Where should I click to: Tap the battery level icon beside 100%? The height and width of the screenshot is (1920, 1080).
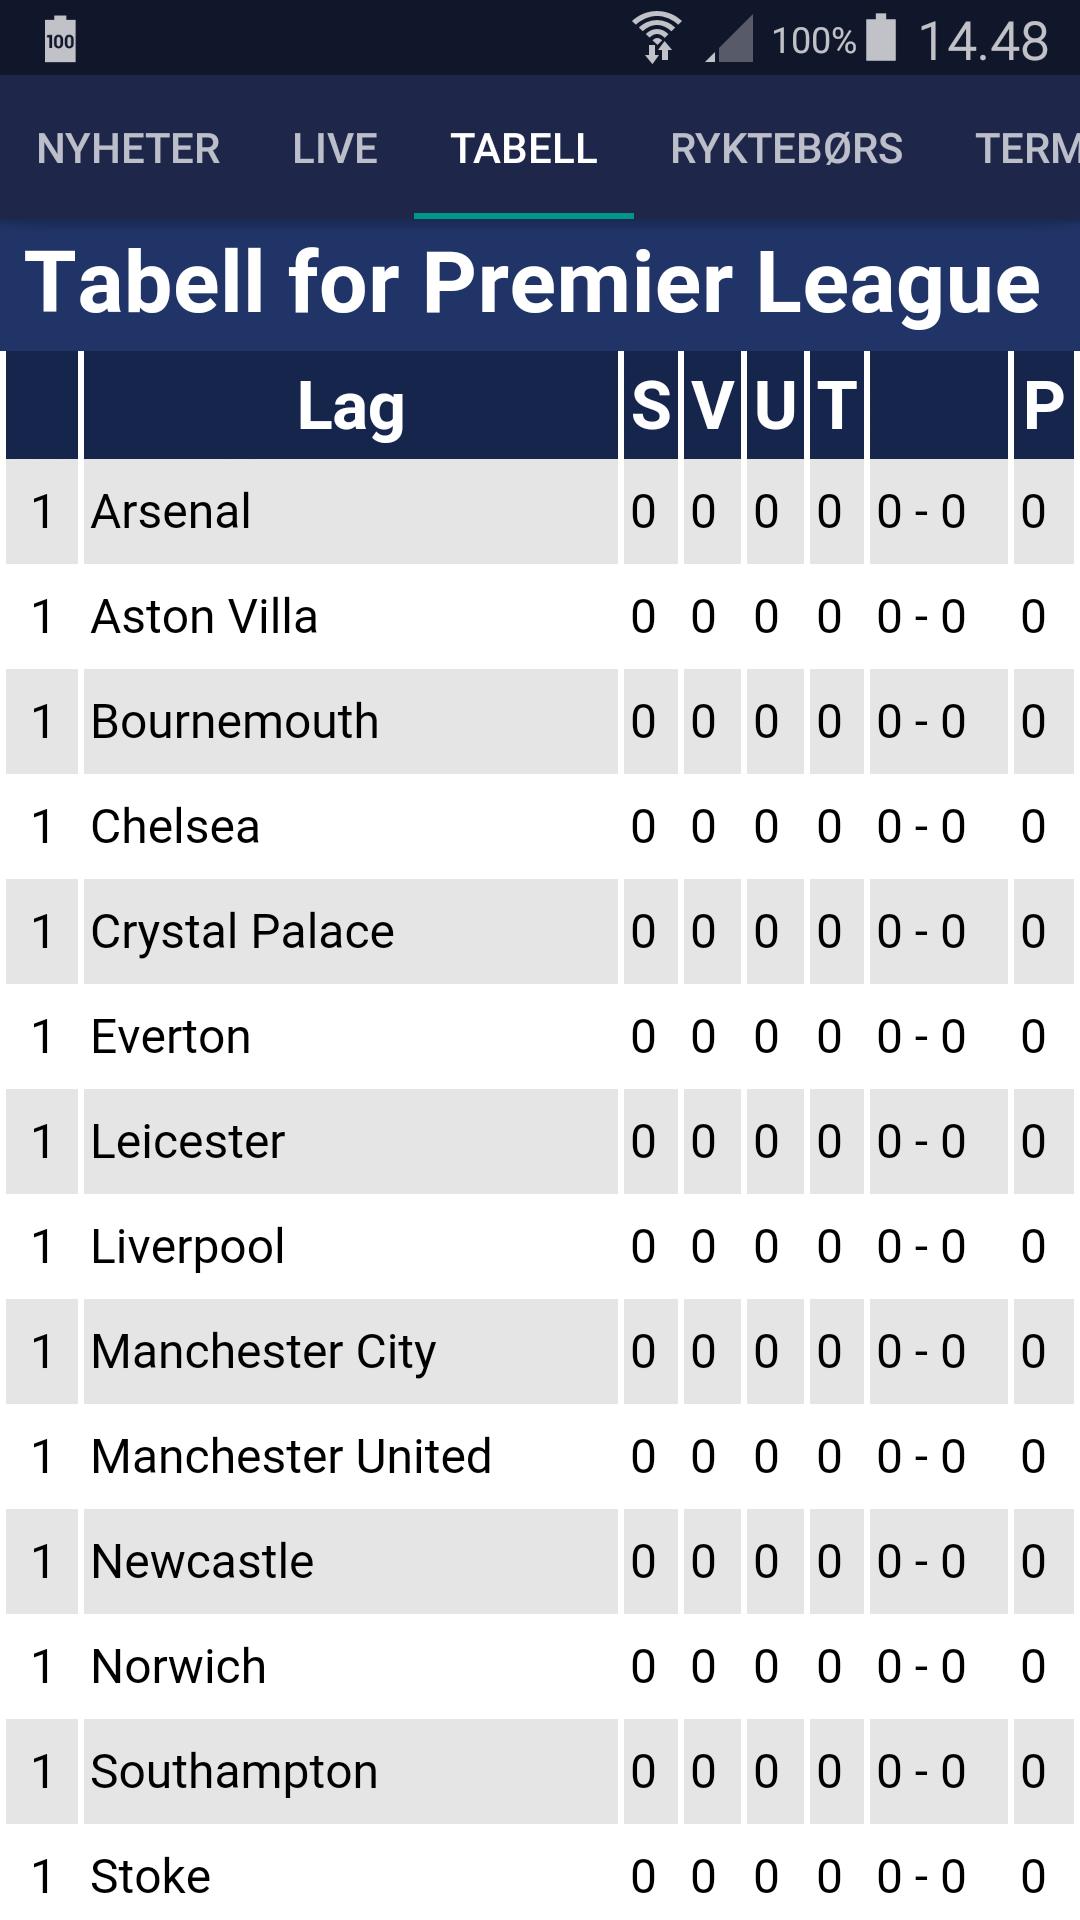click(881, 38)
